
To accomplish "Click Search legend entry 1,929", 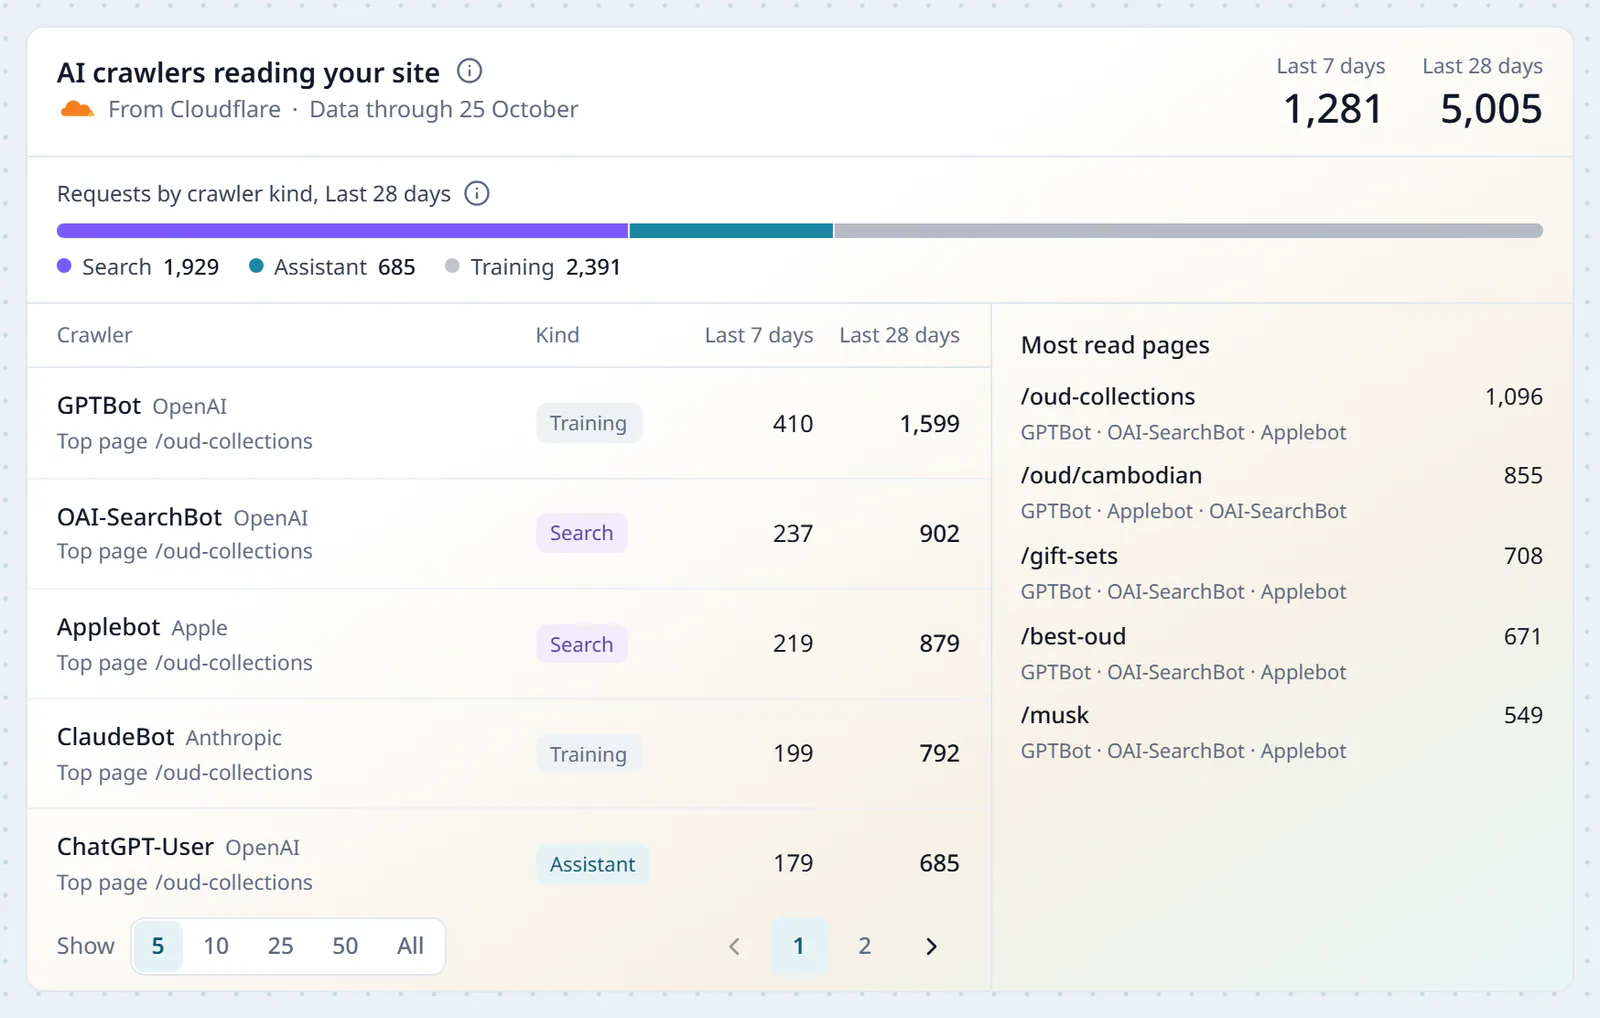I will (x=138, y=267).
